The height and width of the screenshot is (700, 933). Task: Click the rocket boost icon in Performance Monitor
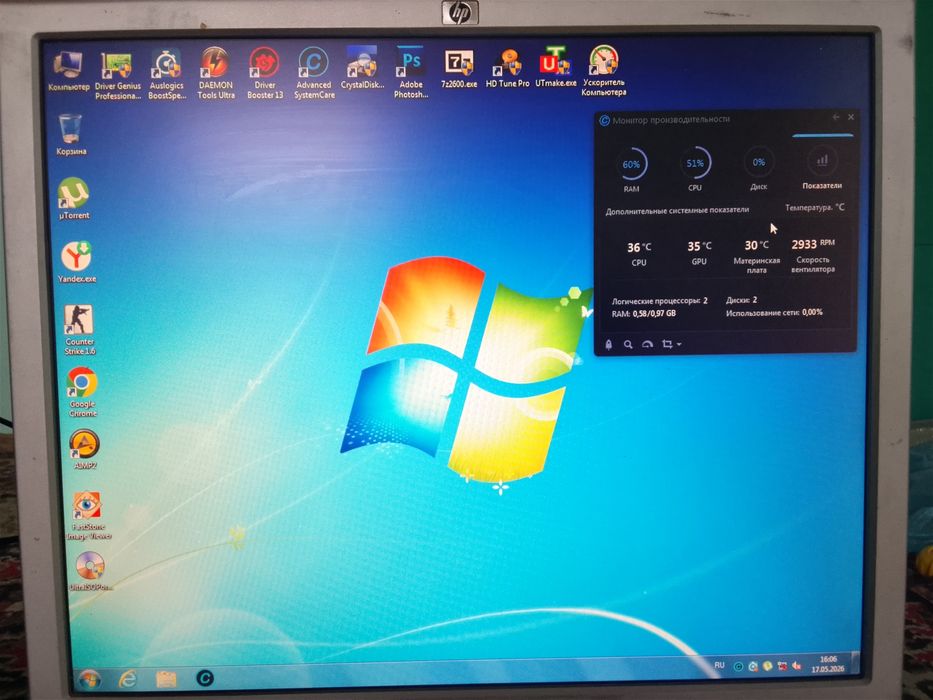pyautogui.click(x=609, y=344)
